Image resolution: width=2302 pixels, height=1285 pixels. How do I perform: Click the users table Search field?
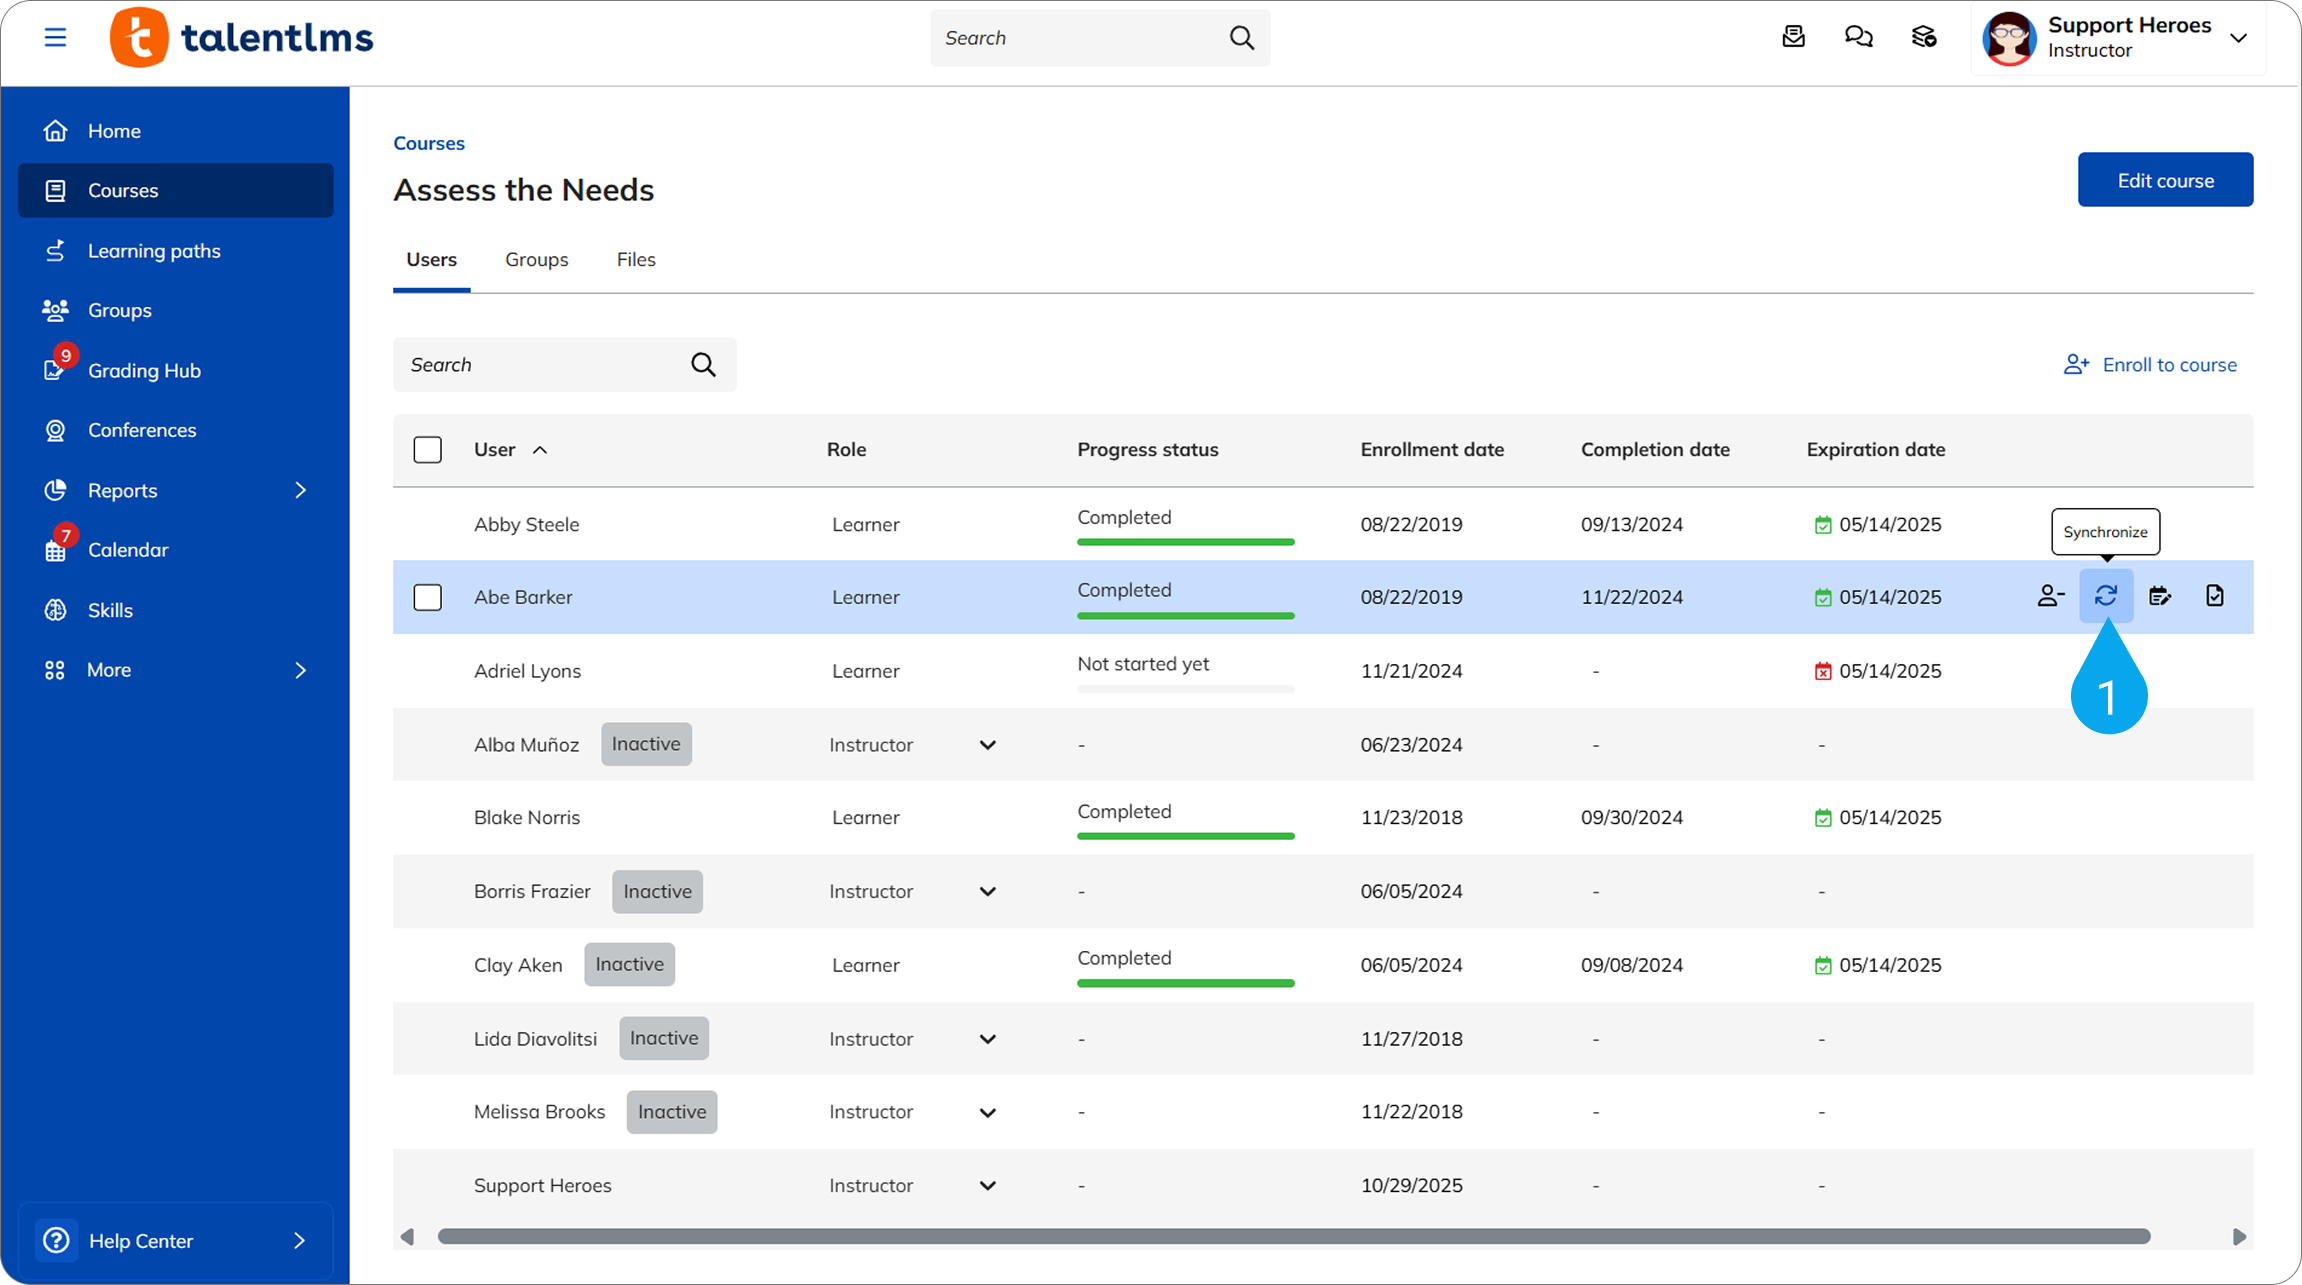[x=564, y=365]
